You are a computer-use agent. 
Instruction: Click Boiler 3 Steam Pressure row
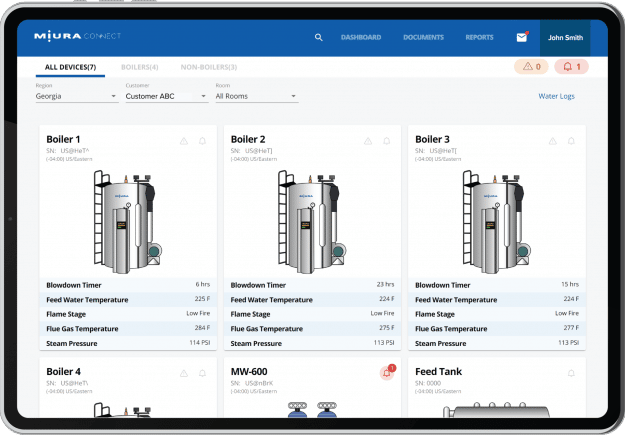[x=497, y=343]
